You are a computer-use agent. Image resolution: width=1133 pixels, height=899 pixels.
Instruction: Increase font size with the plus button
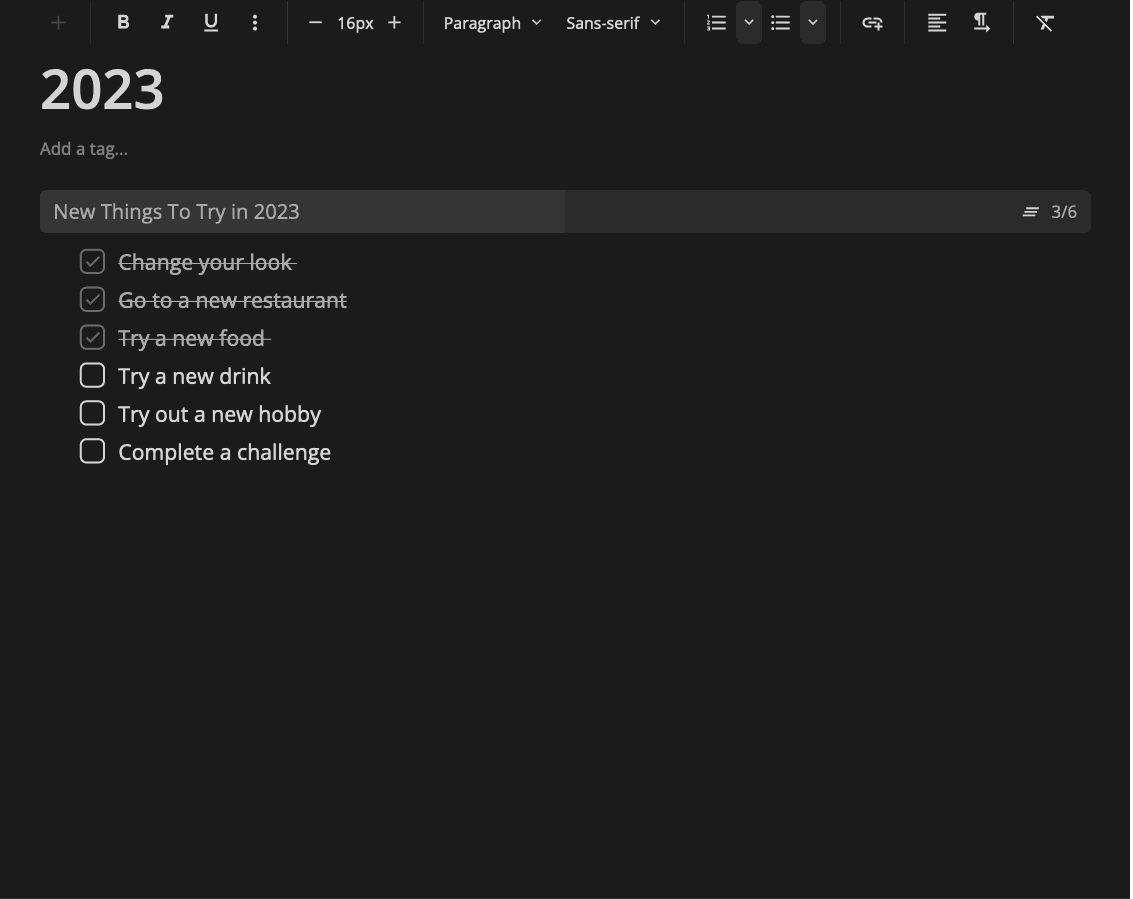tap(394, 22)
